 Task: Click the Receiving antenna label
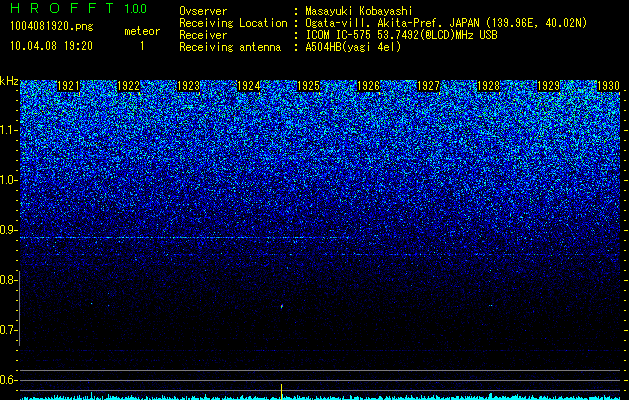[230, 47]
